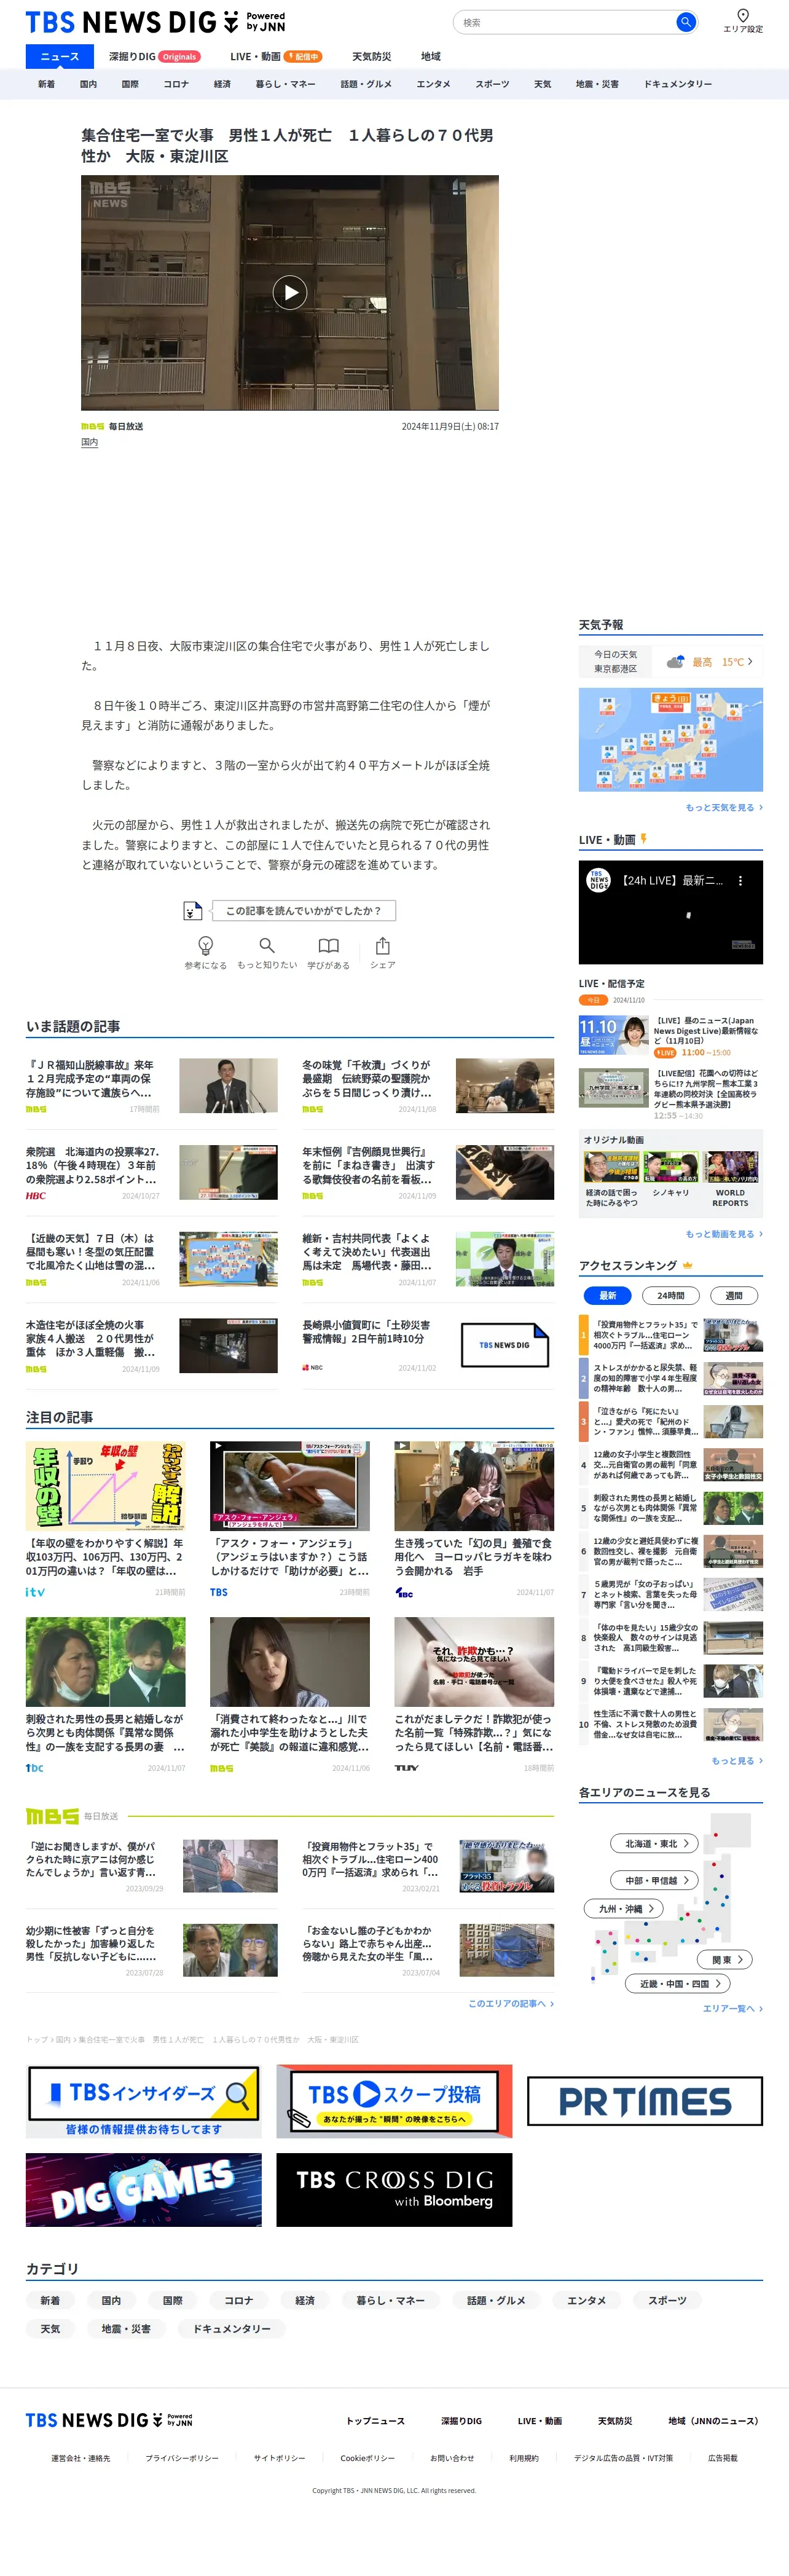Click the 地震・災害 category pill at bottom
The image size is (789, 2576).
coord(126,2328)
